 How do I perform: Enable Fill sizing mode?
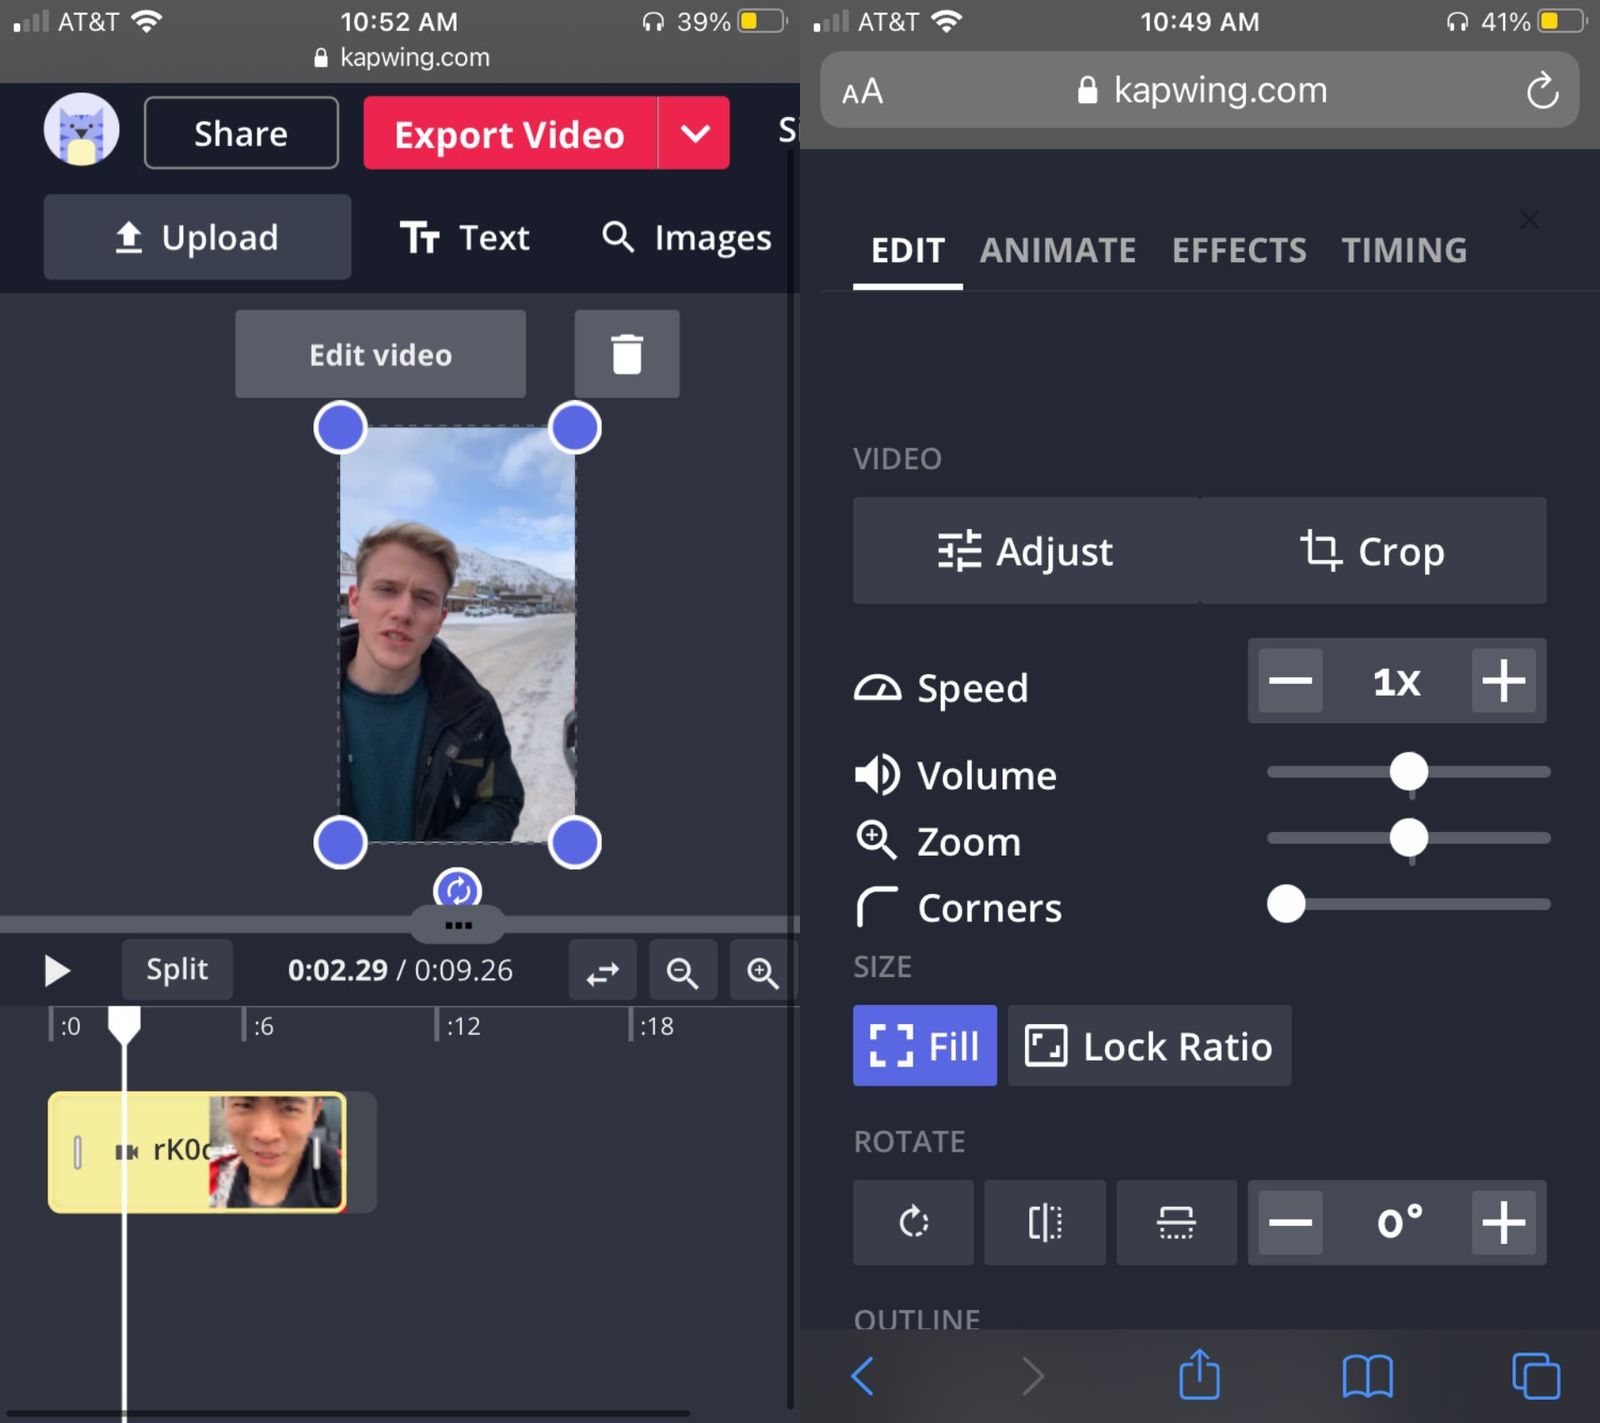tap(923, 1046)
